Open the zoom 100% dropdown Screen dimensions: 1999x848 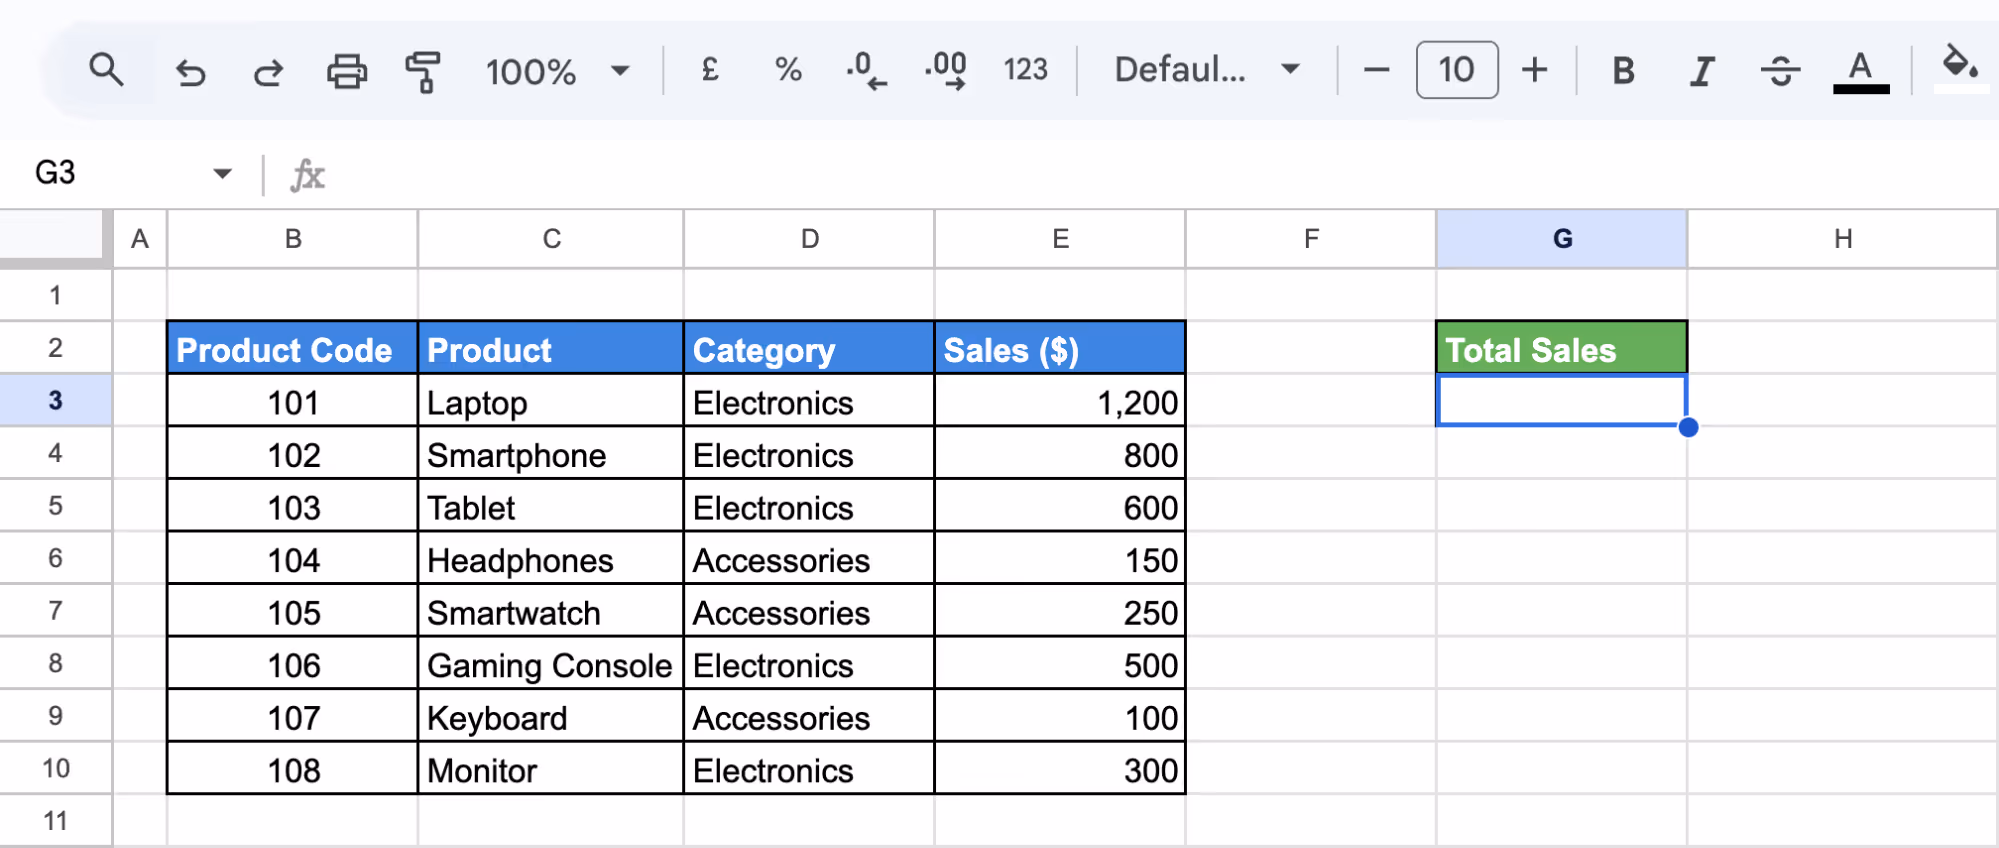[x=557, y=71]
